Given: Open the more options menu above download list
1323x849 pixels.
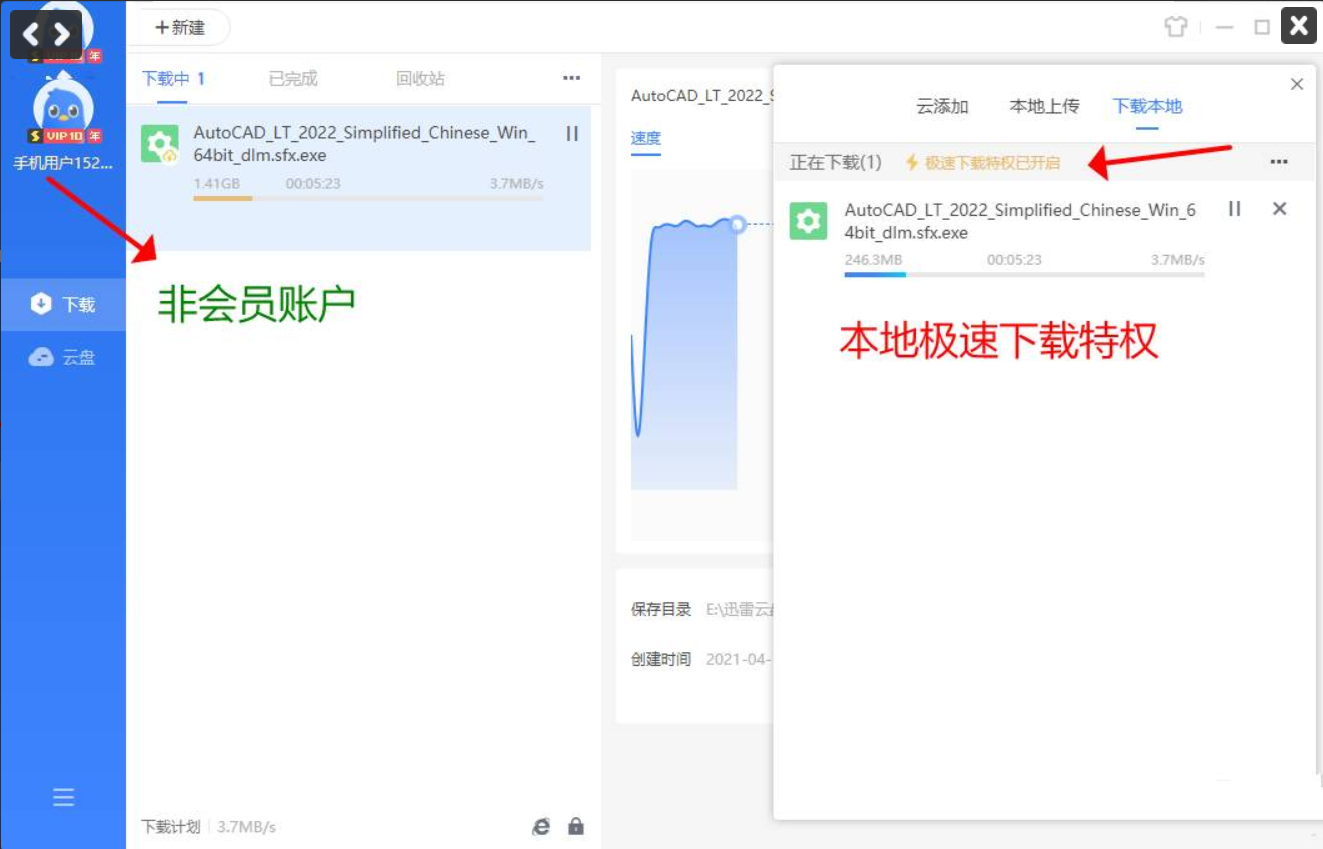Looking at the screenshot, I should pos(571,78).
